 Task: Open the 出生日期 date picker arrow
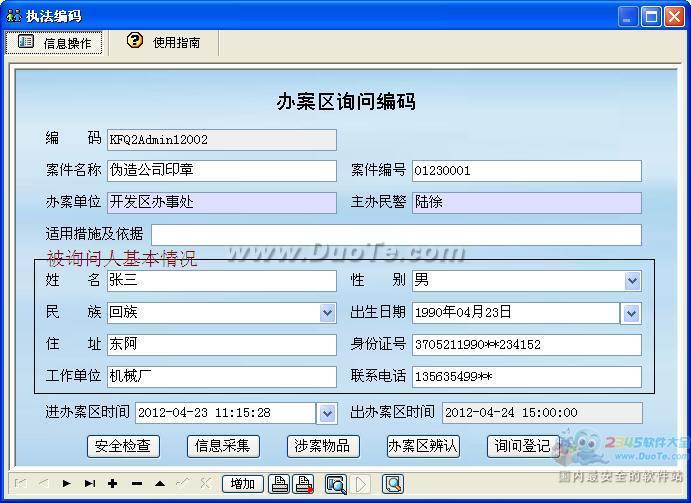click(631, 313)
